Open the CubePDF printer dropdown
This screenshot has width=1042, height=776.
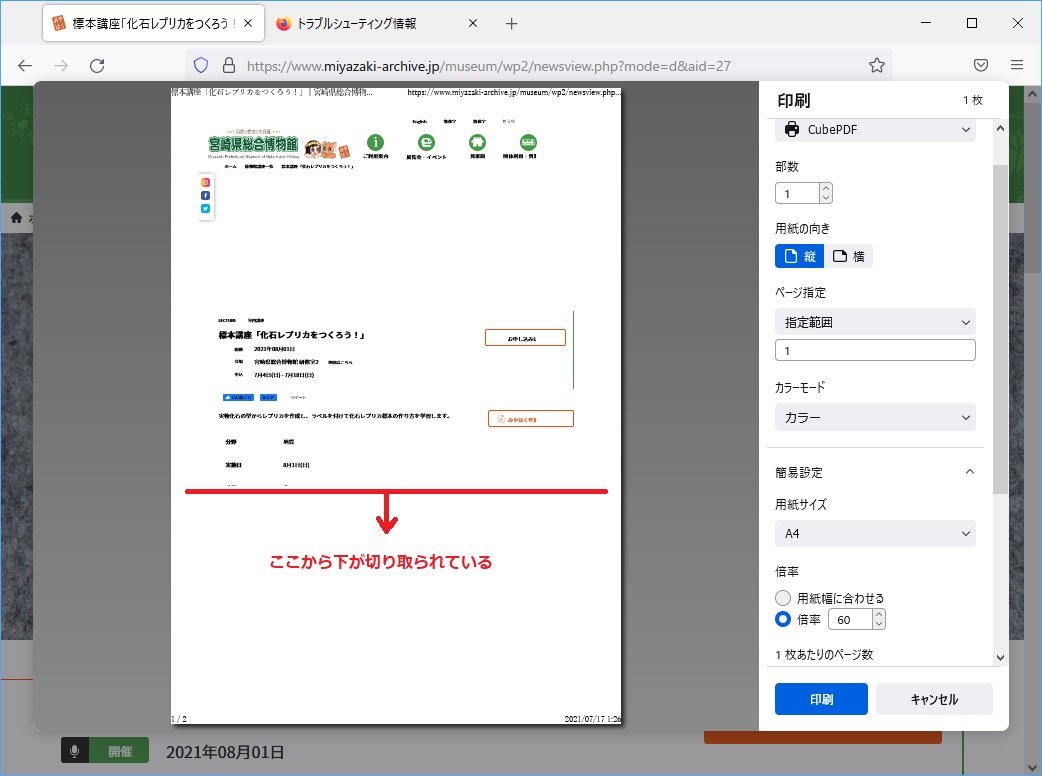(x=875, y=130)
